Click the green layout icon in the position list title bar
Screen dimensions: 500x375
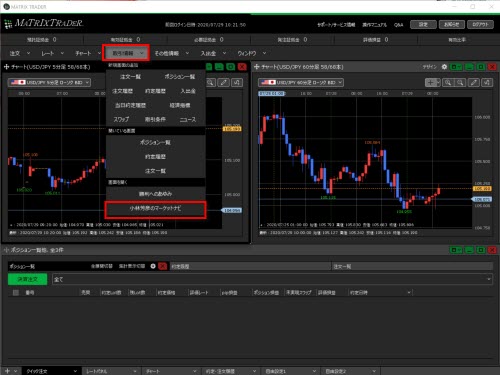(x=456, y=250)
